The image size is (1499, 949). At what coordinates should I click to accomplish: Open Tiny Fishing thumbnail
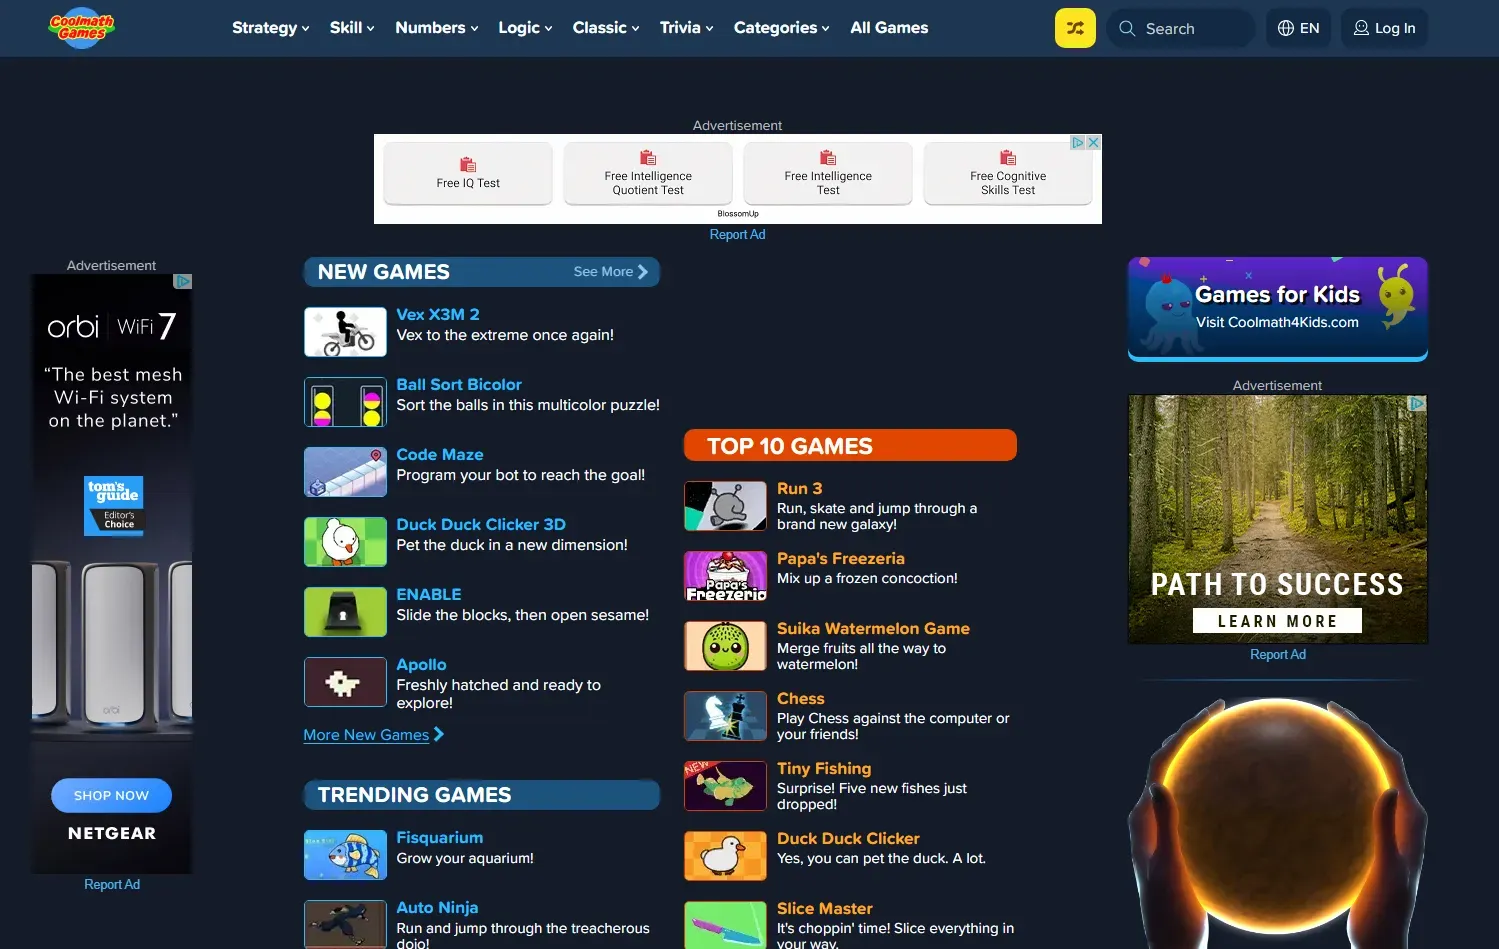[x=725, y=786]
